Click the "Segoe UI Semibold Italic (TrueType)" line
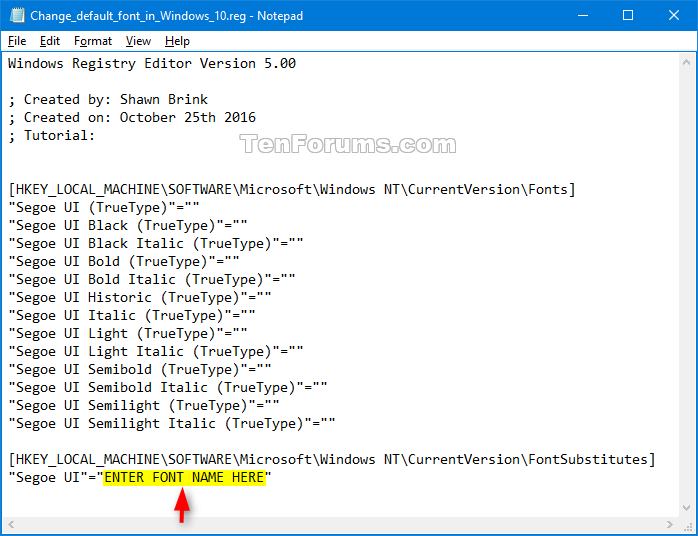 [168, 387]
